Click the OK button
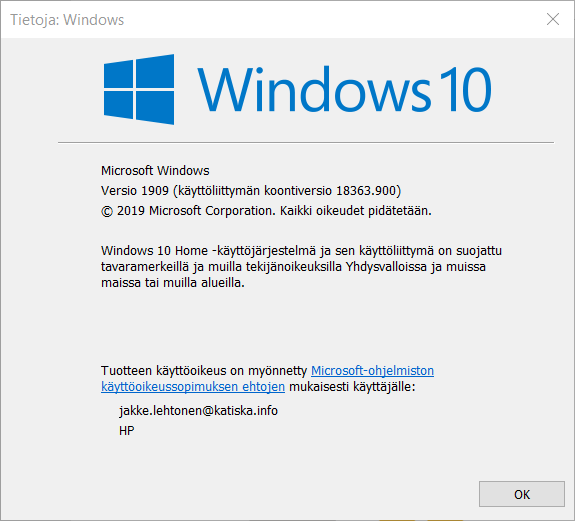This screenshot has width=575, height=521. (x=521, y=494)
